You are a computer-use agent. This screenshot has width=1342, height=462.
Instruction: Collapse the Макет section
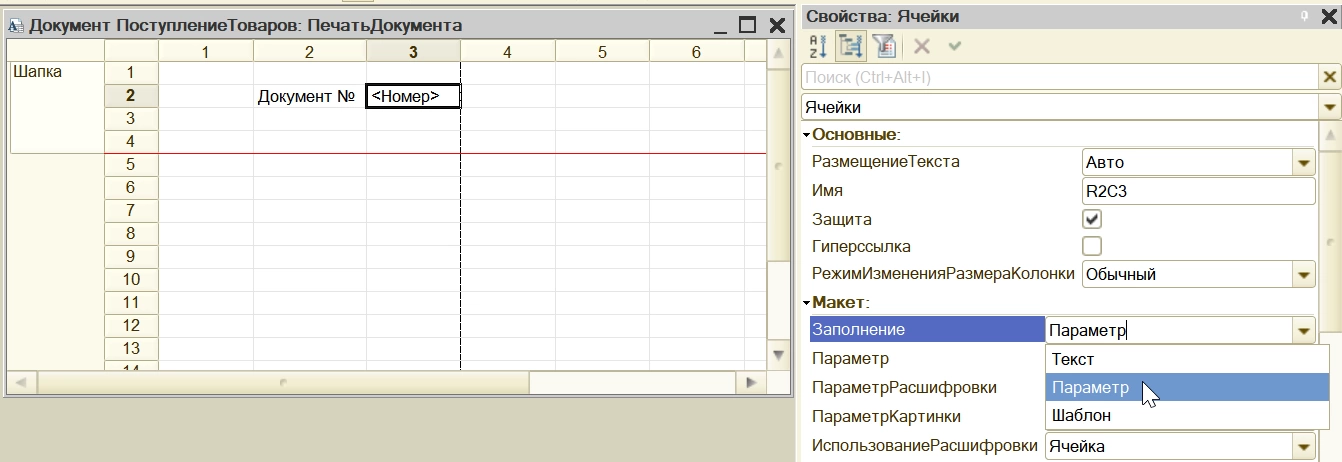click(806, 302)
